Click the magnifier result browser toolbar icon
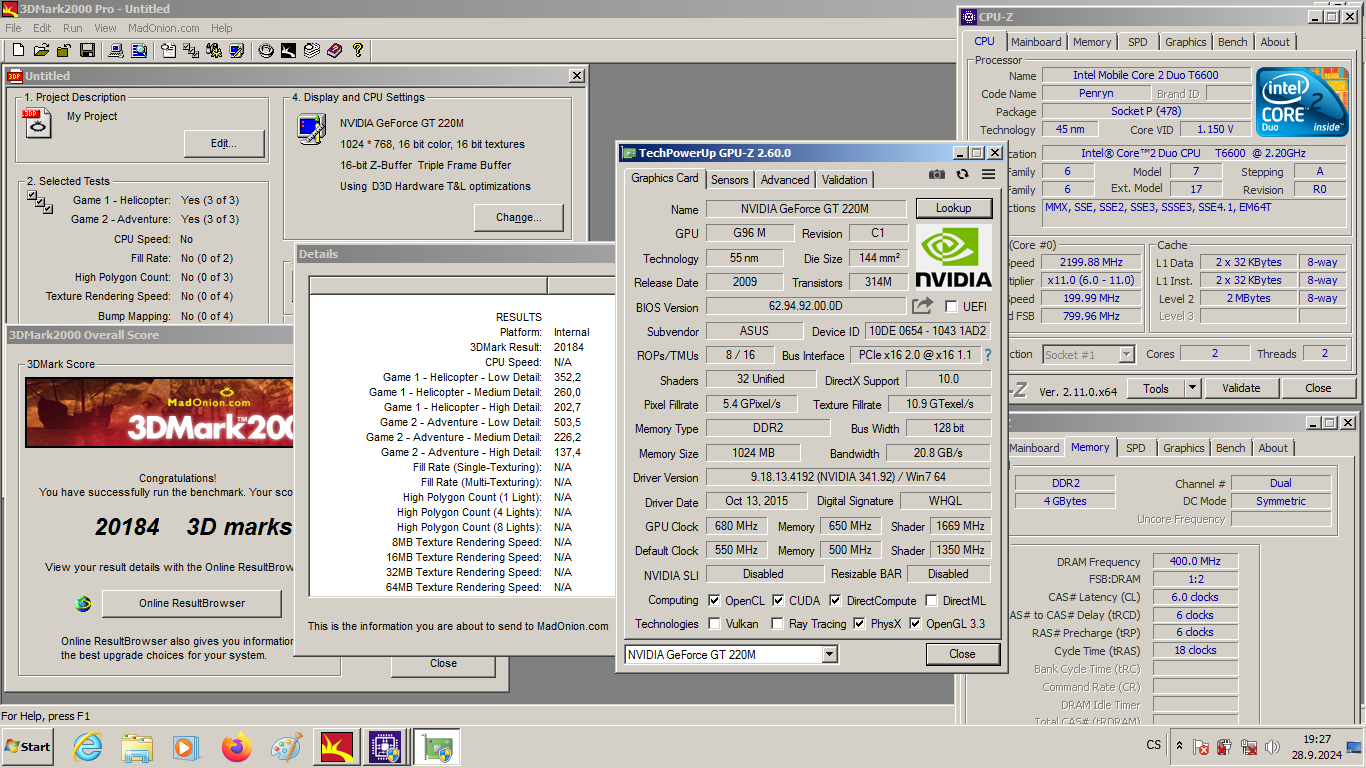1366x768 pixels. pyautogui.click(x=139, y=50)
